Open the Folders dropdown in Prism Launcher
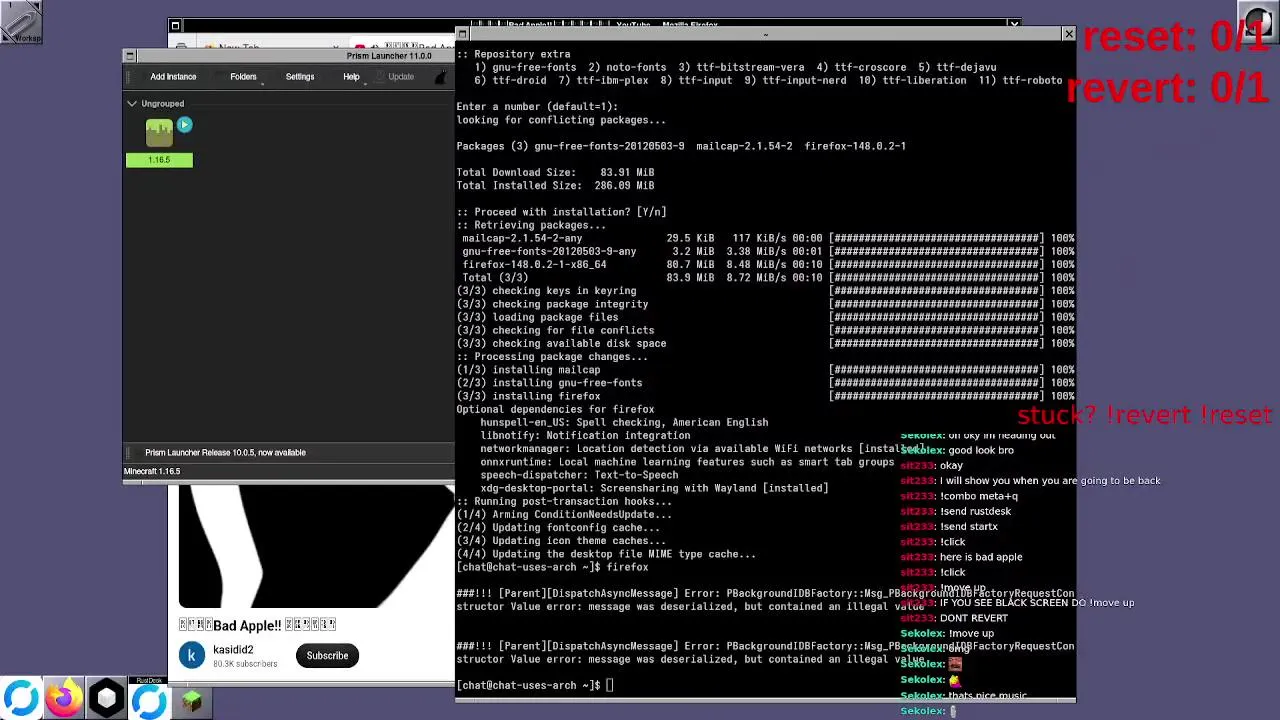Screen dimensions: 1280x720 tap(243, 77)
